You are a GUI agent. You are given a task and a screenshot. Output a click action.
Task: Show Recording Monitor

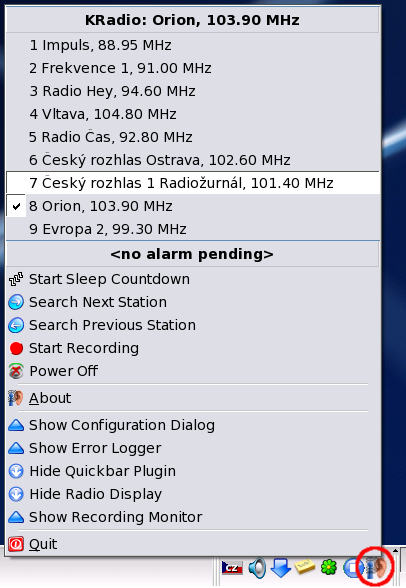click(x=193, y=517)
